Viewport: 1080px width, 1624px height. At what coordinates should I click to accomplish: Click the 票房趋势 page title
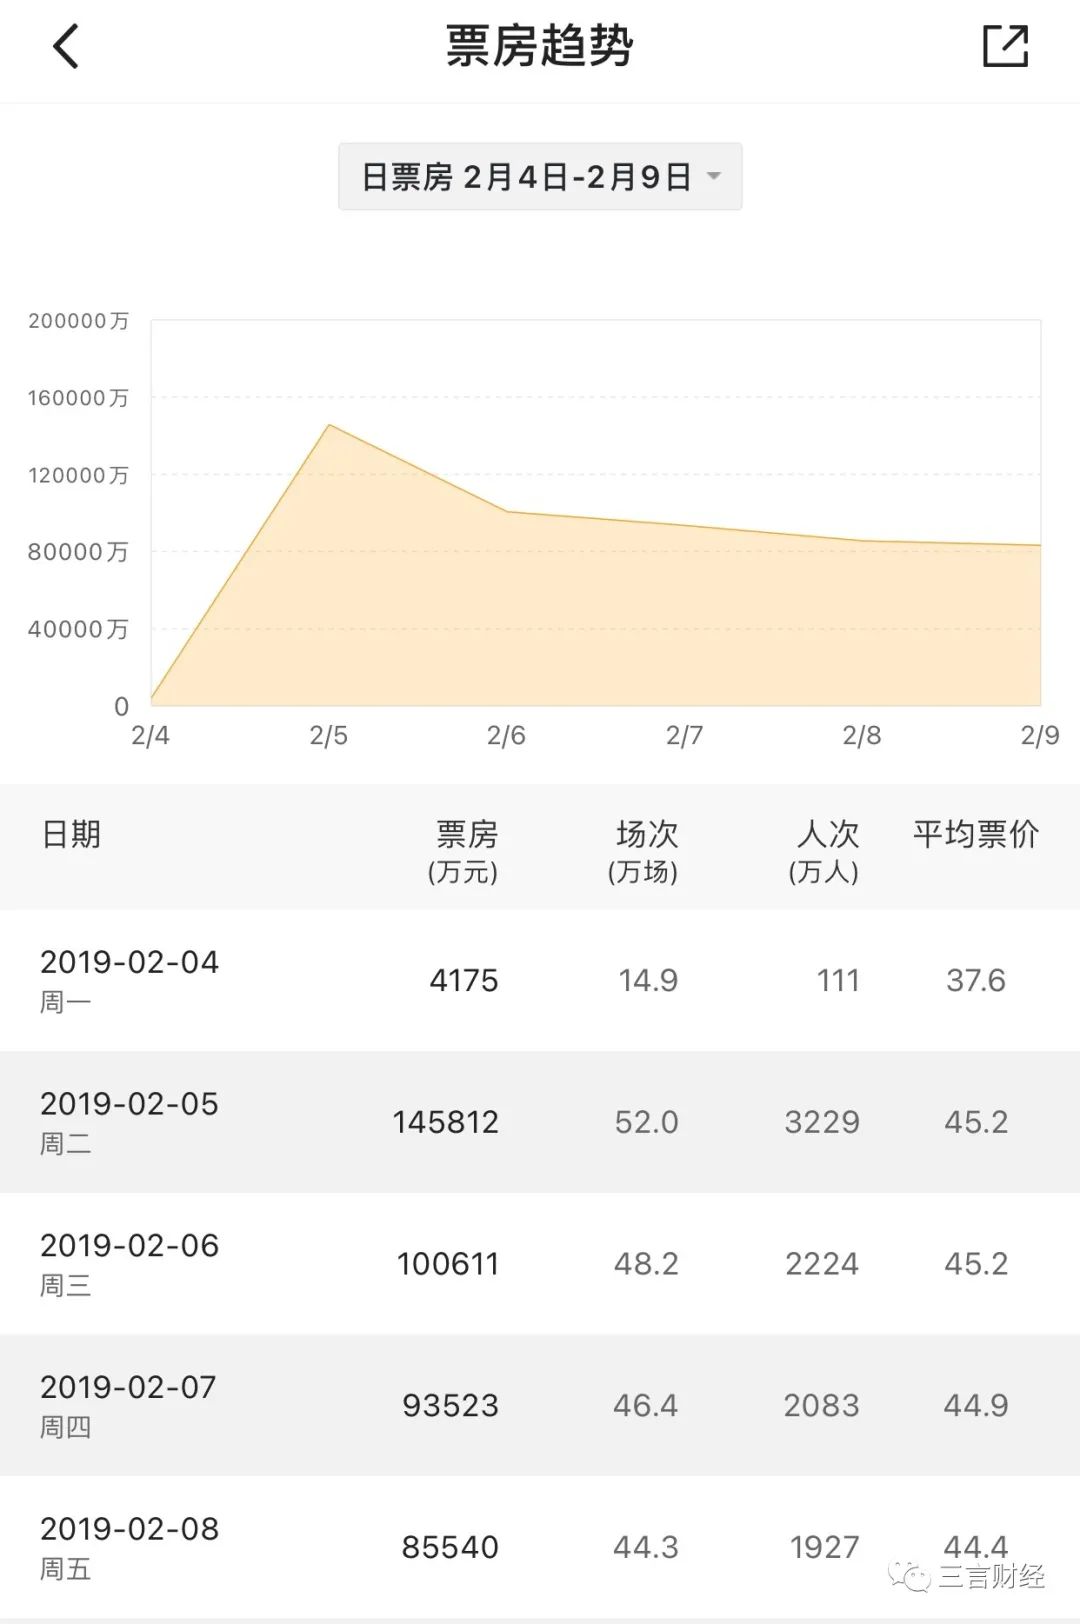click(540, 47)
